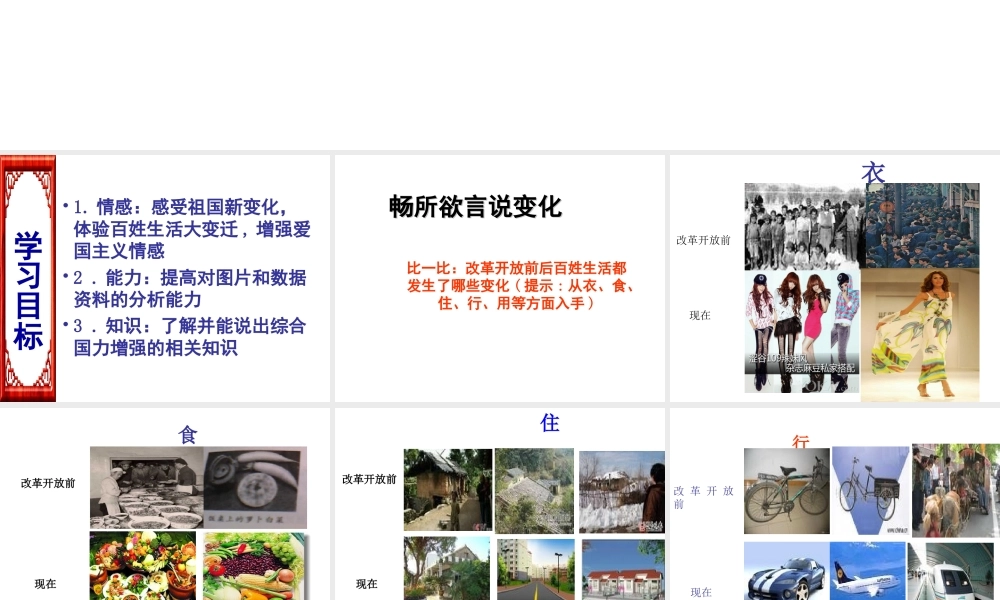
Task: Open the 学习目标 slide thumbnail
Action: point(165,278)
